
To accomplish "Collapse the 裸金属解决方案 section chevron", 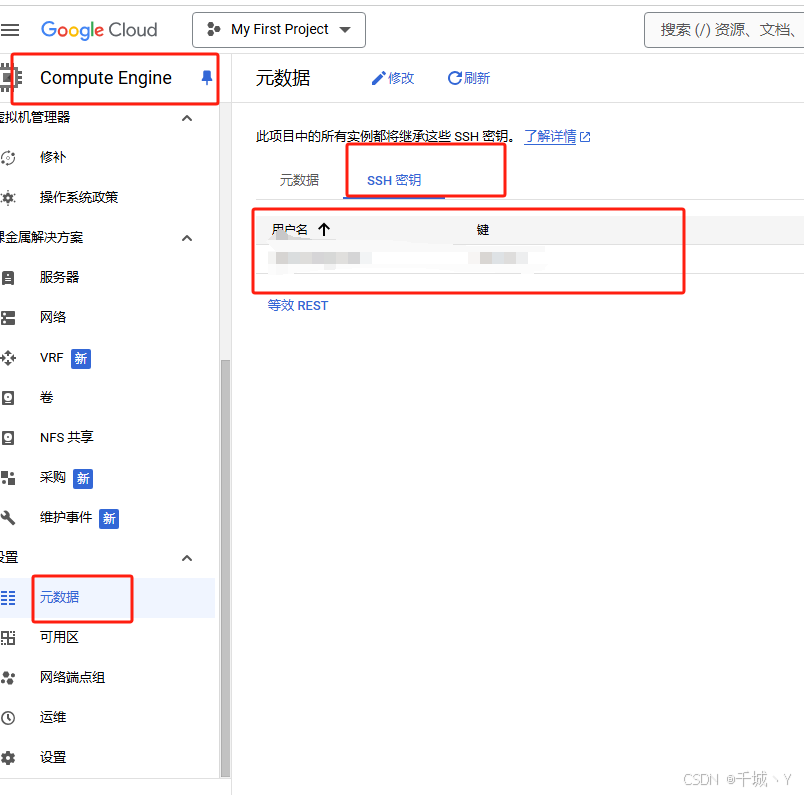I will point(187,238).
